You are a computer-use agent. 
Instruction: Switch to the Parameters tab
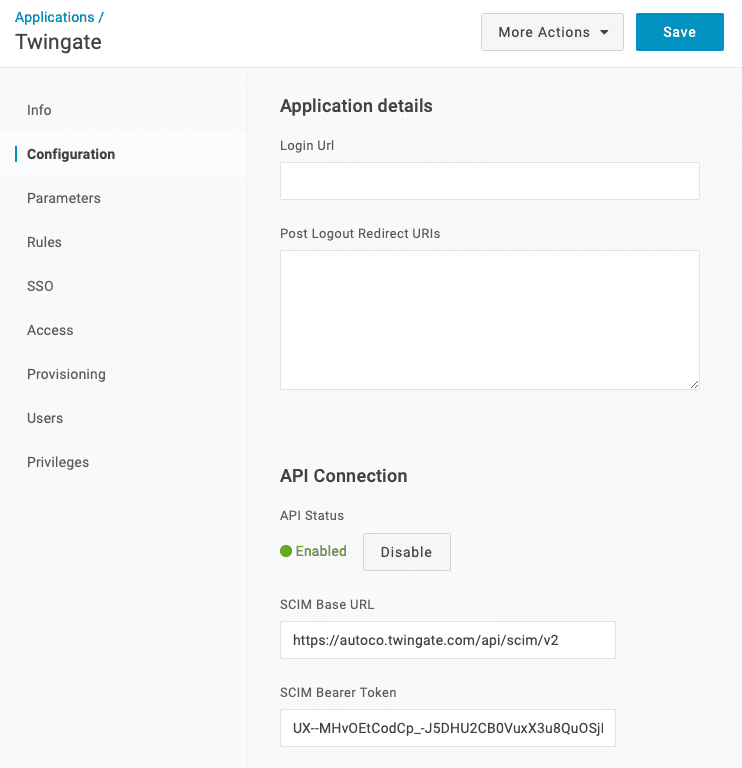pyautogui.click(x=64, y=198)
